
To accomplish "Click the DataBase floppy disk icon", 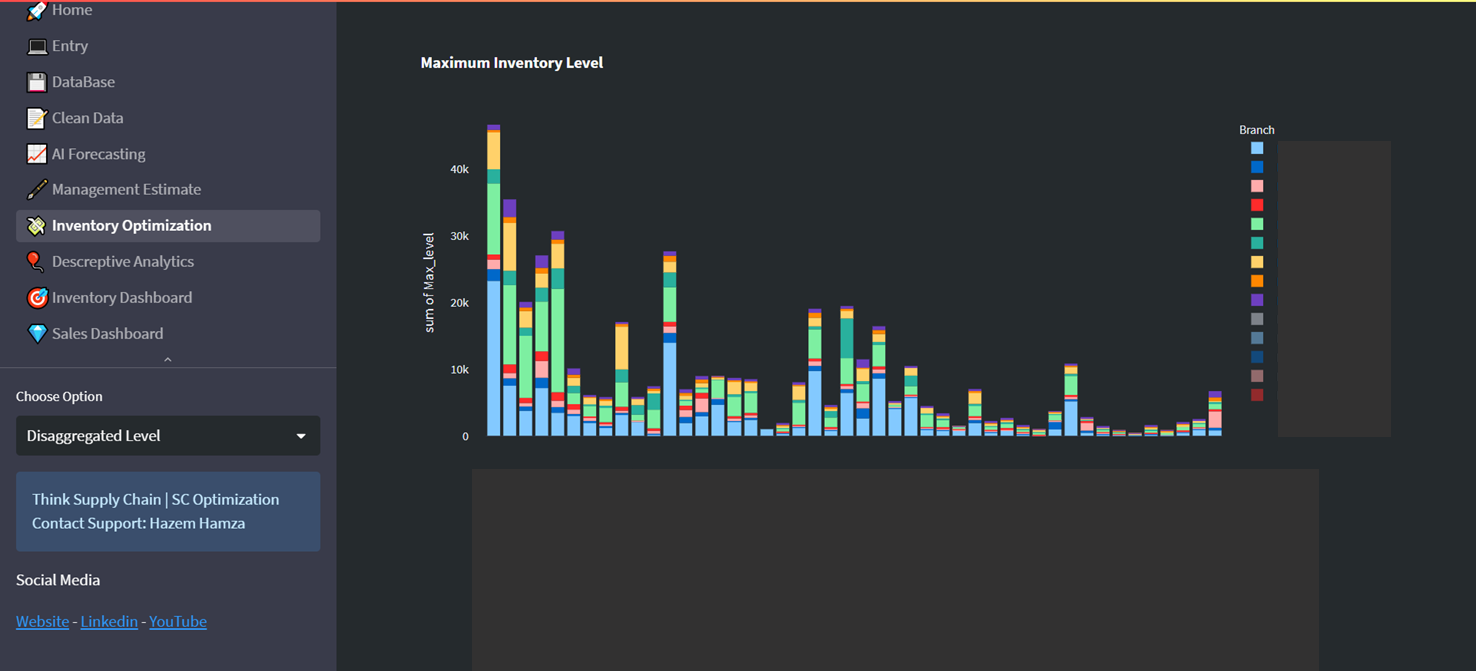I will pos(36,82).
